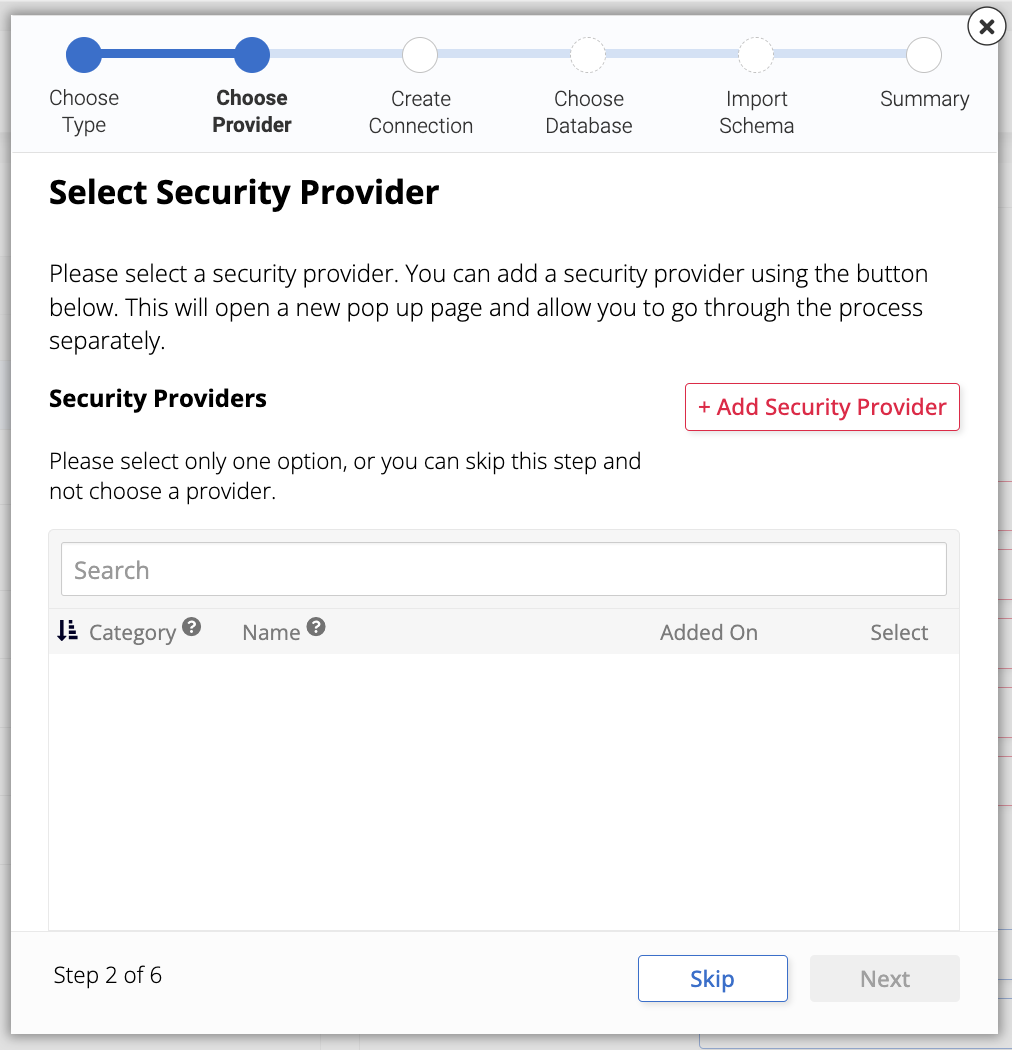Click inside the provider Search field
1012x1050 pixels.
click(504, 568)
